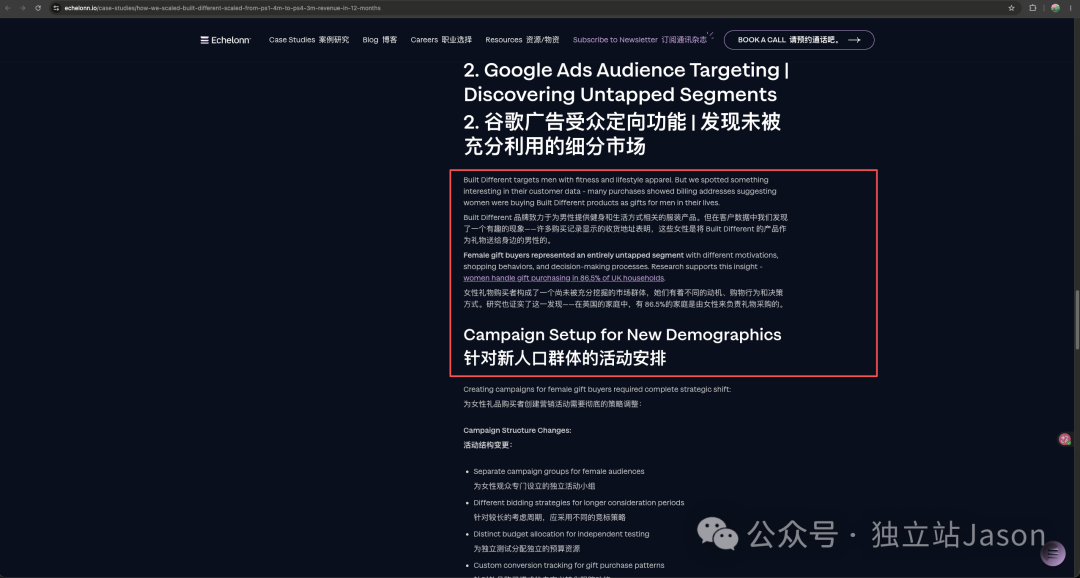Open the Resources nav item

[x=522, y=40]
